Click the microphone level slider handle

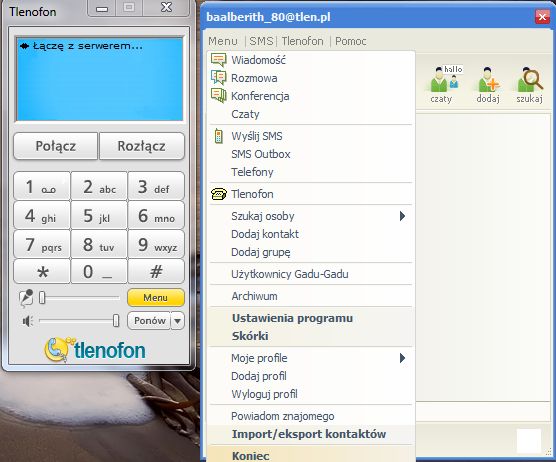[x=42, y=298]
